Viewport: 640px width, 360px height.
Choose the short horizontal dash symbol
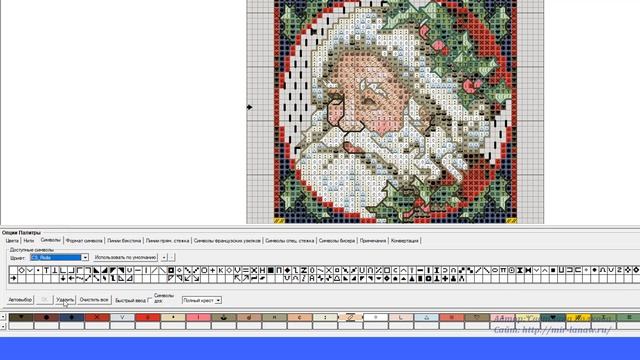click(x=138, y=270)
